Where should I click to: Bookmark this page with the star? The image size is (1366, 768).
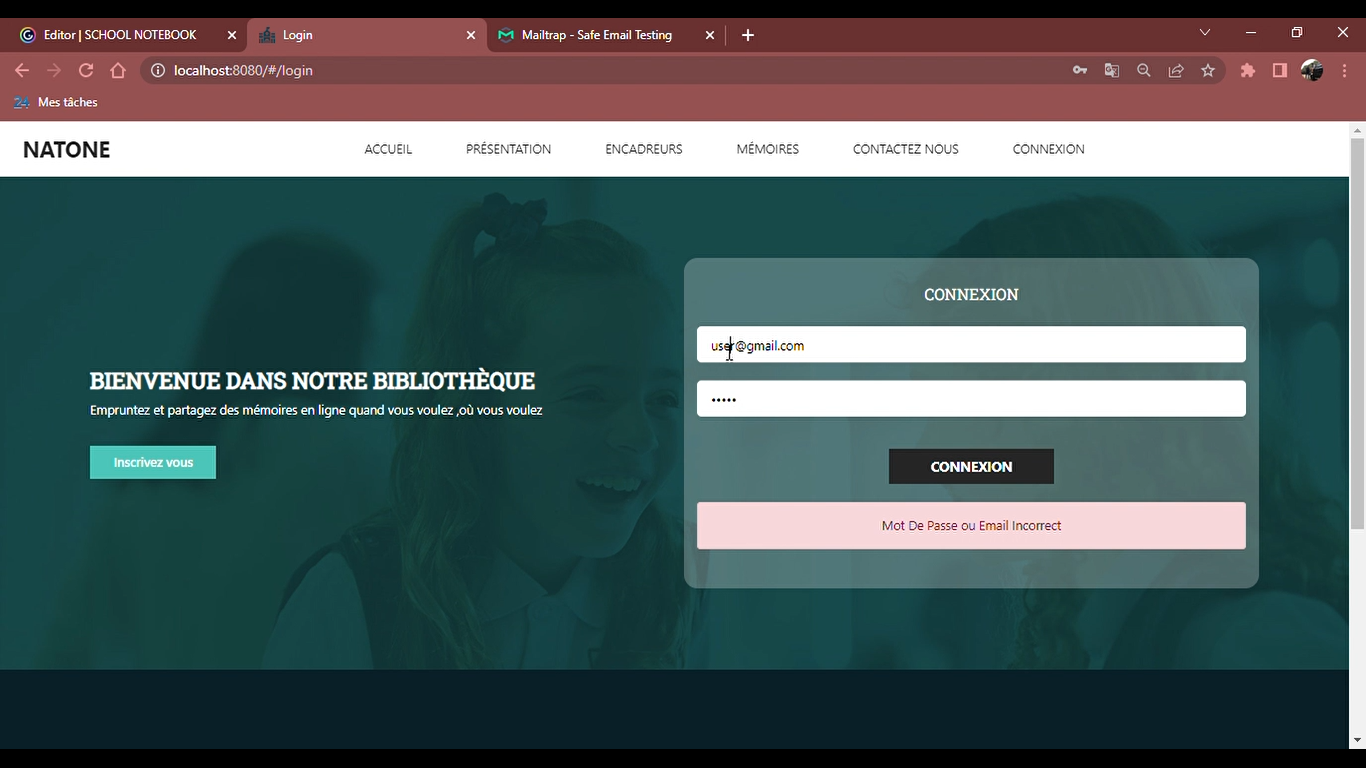(1207, 70)
